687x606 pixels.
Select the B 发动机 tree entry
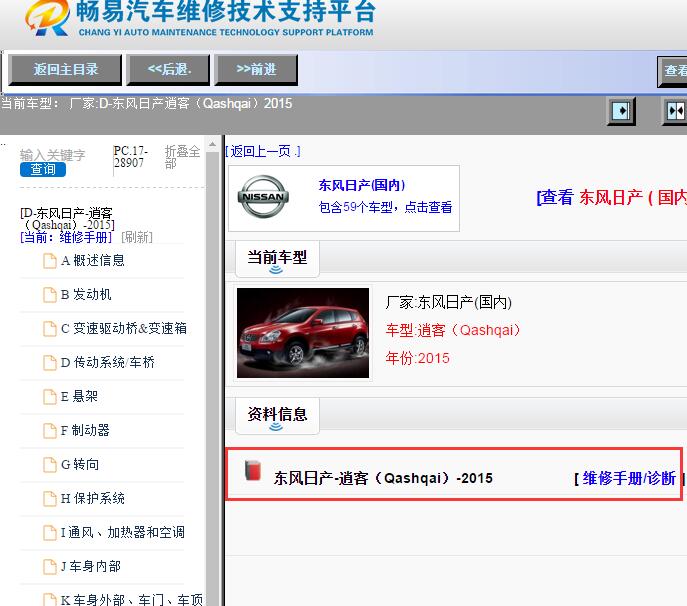(x=86, y=294)
